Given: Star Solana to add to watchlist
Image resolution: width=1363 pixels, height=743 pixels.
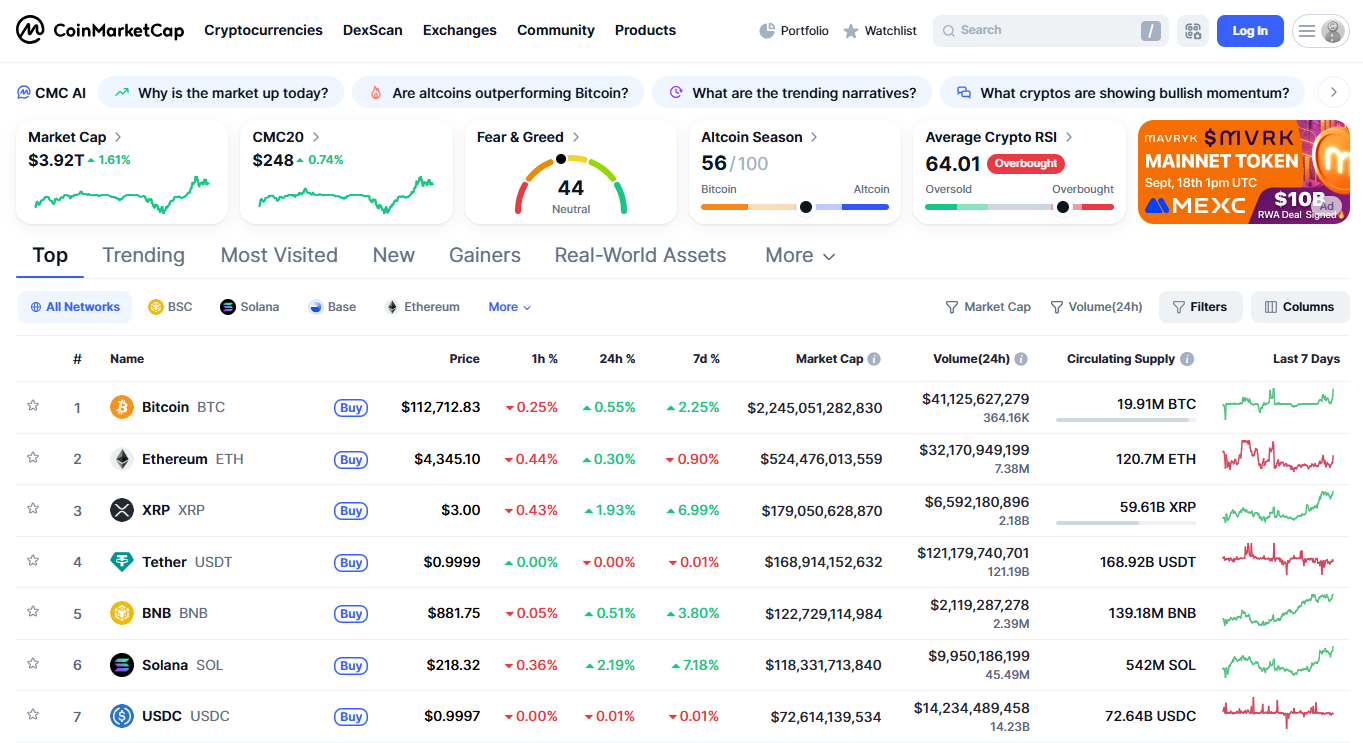Looking at the screenshot, I should [x=33, y=663].
